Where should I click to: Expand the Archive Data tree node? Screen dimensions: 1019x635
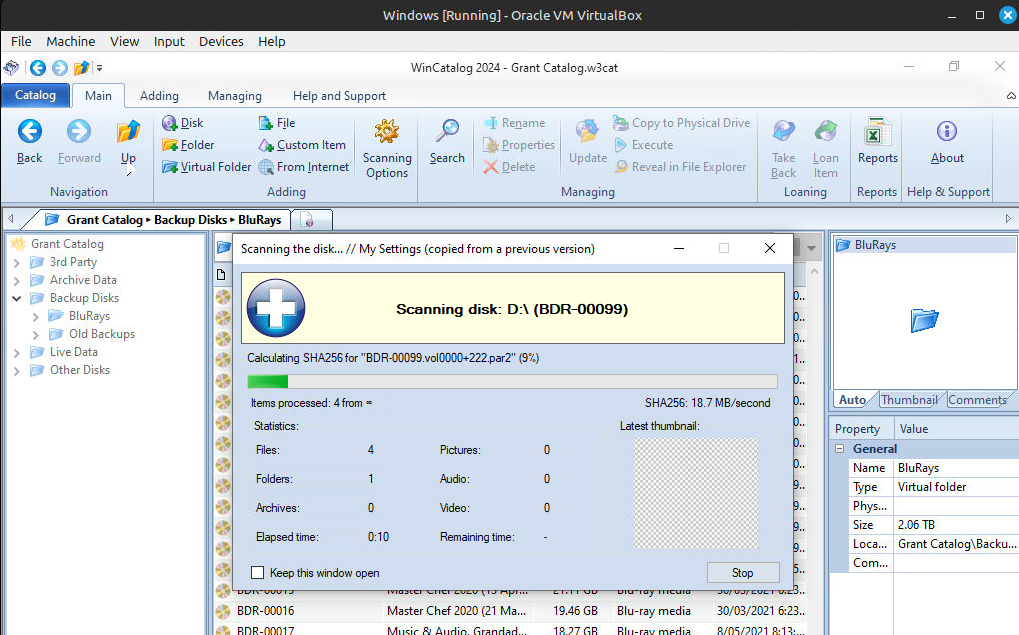[17, 281]
